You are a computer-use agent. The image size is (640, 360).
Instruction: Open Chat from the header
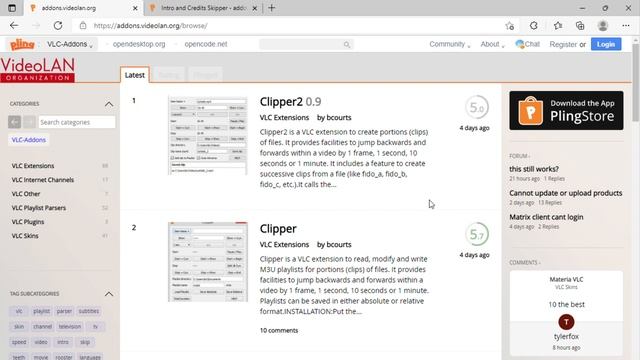(x=527, y=44)
